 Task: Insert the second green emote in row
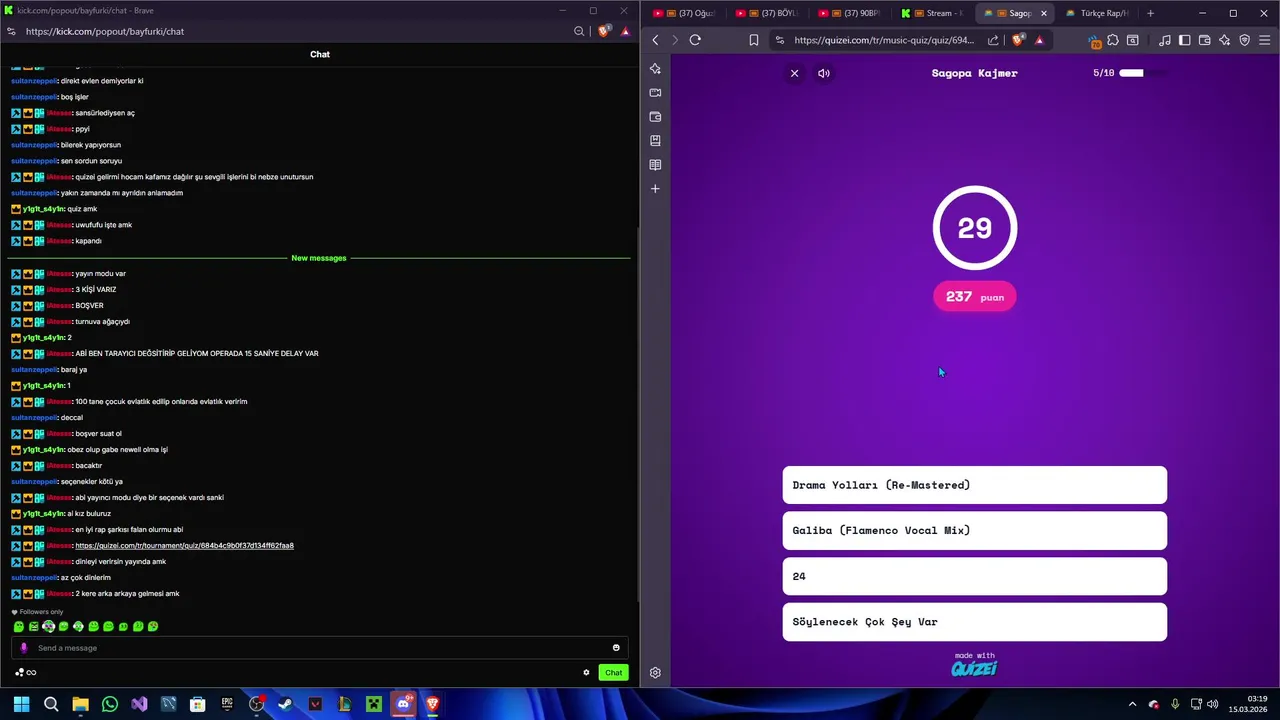click(x=34, y=627)
